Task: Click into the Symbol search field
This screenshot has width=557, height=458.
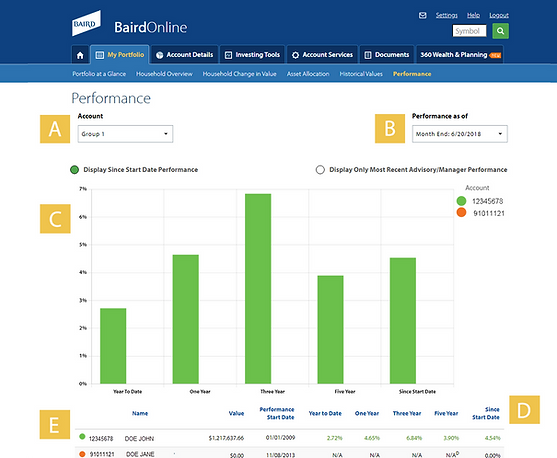Action: [x=469, y=31]
